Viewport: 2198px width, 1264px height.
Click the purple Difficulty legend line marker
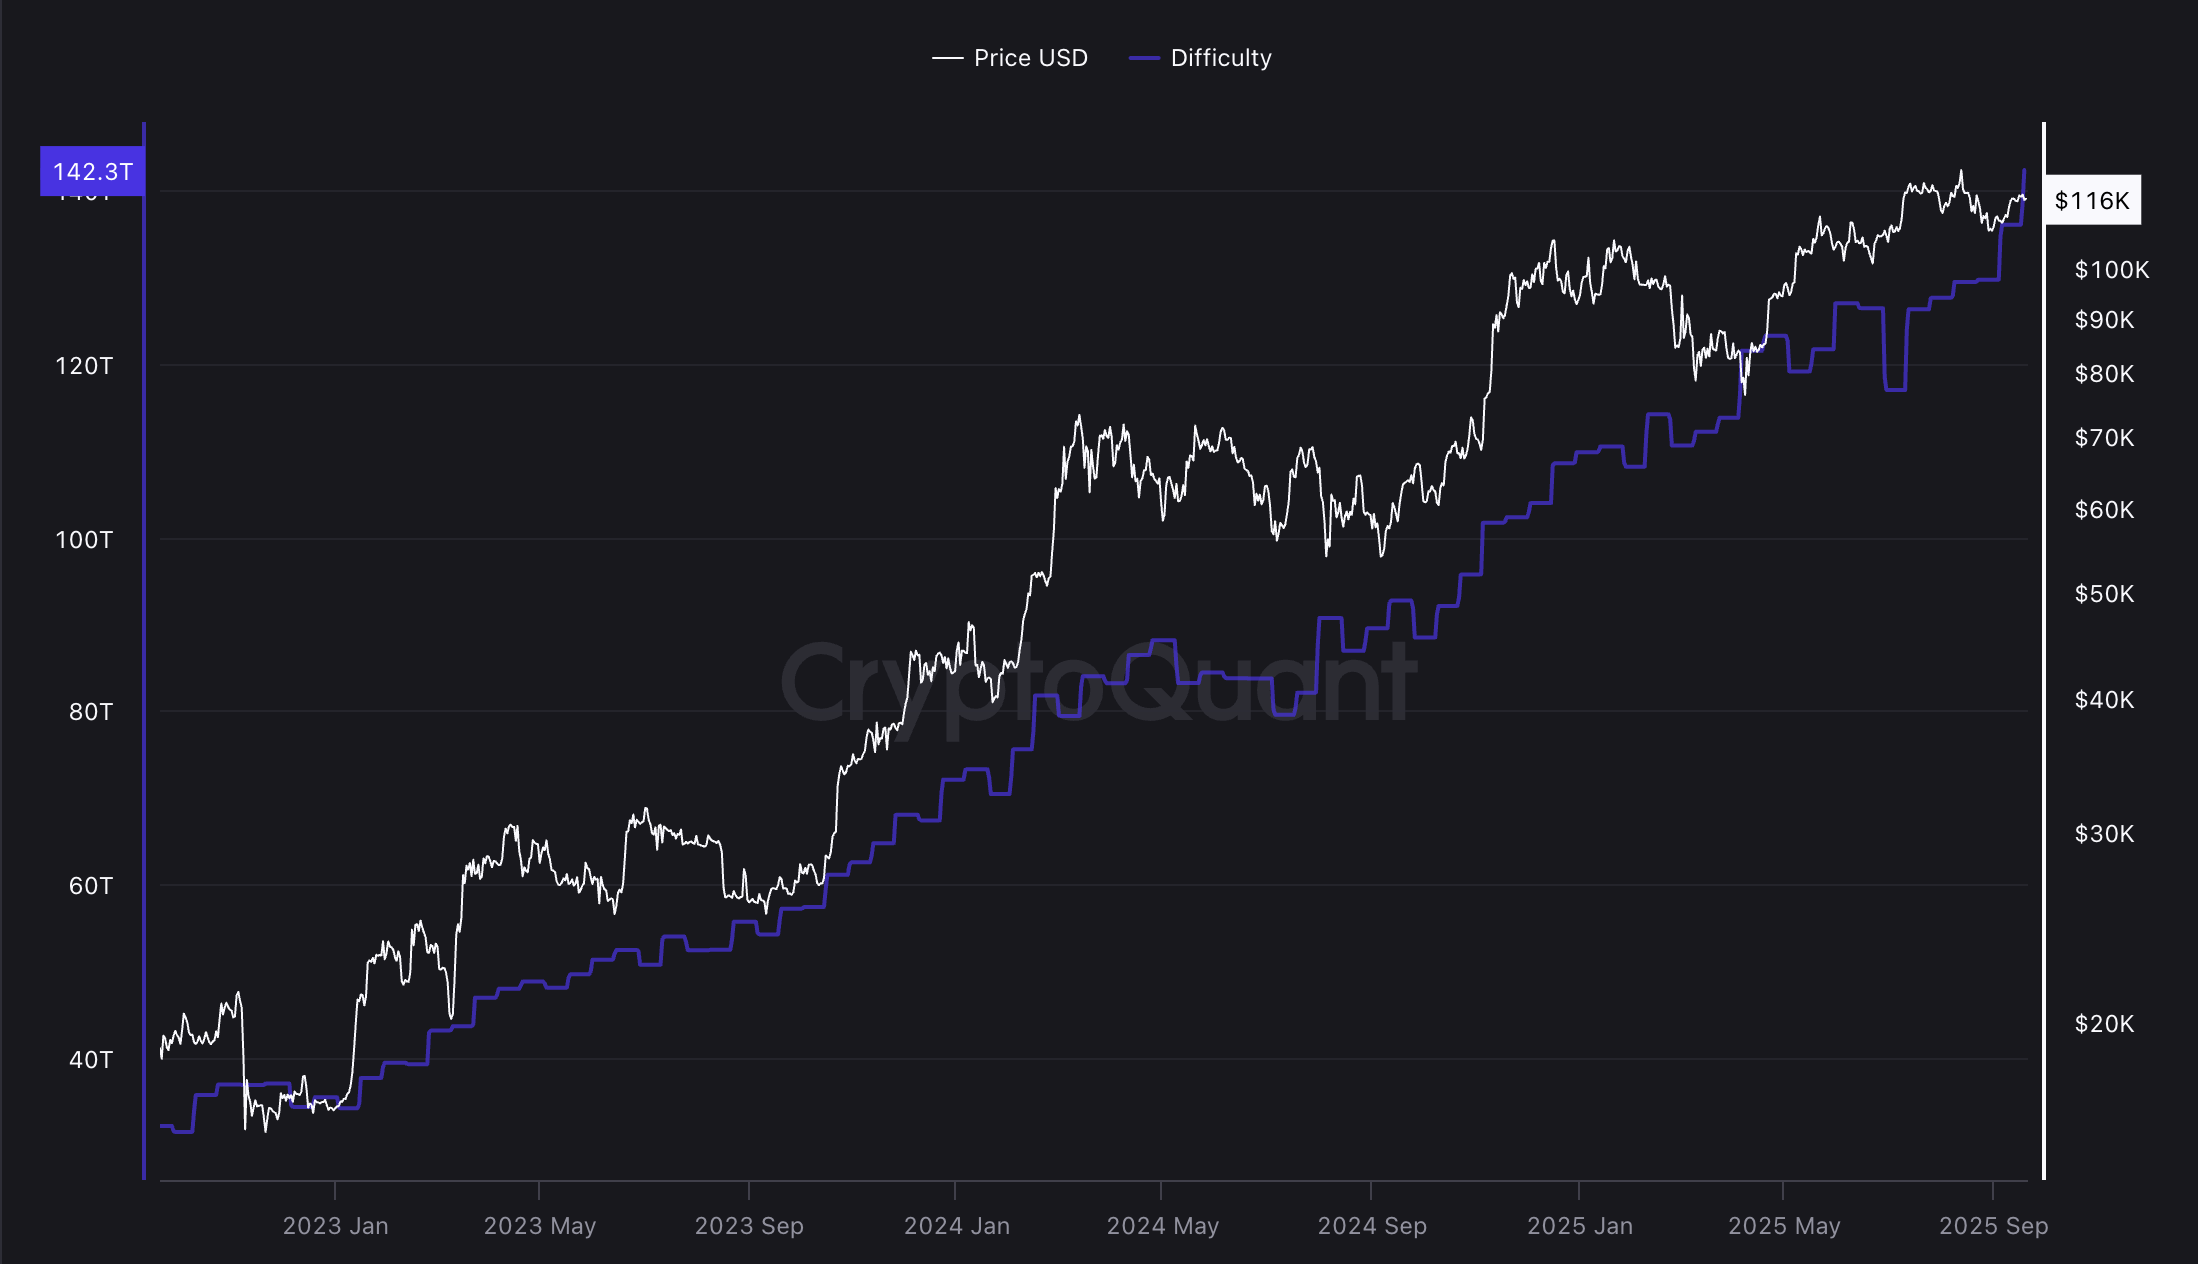pos(1144,57)
